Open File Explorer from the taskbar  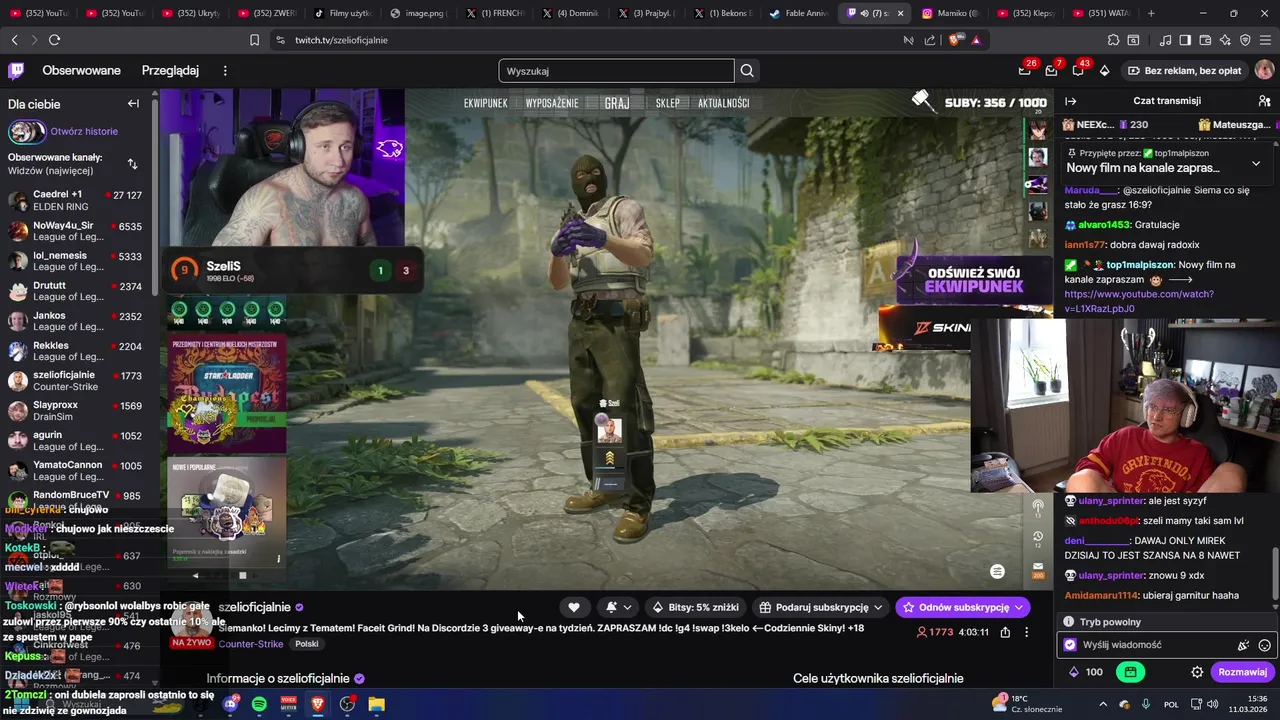[376, 704]
